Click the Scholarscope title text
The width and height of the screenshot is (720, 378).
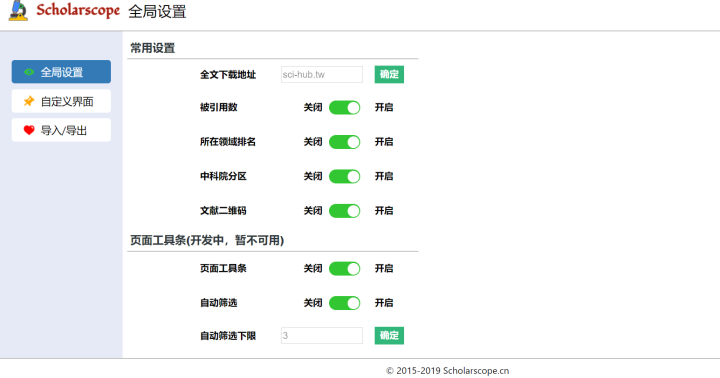[78, 10]
